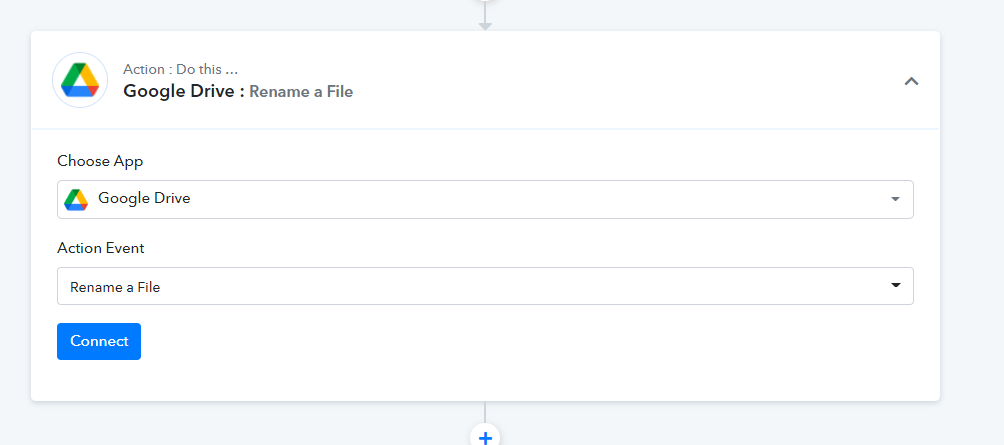
Task: Click the bold Google Drive header title
Action: click(184, 92)
